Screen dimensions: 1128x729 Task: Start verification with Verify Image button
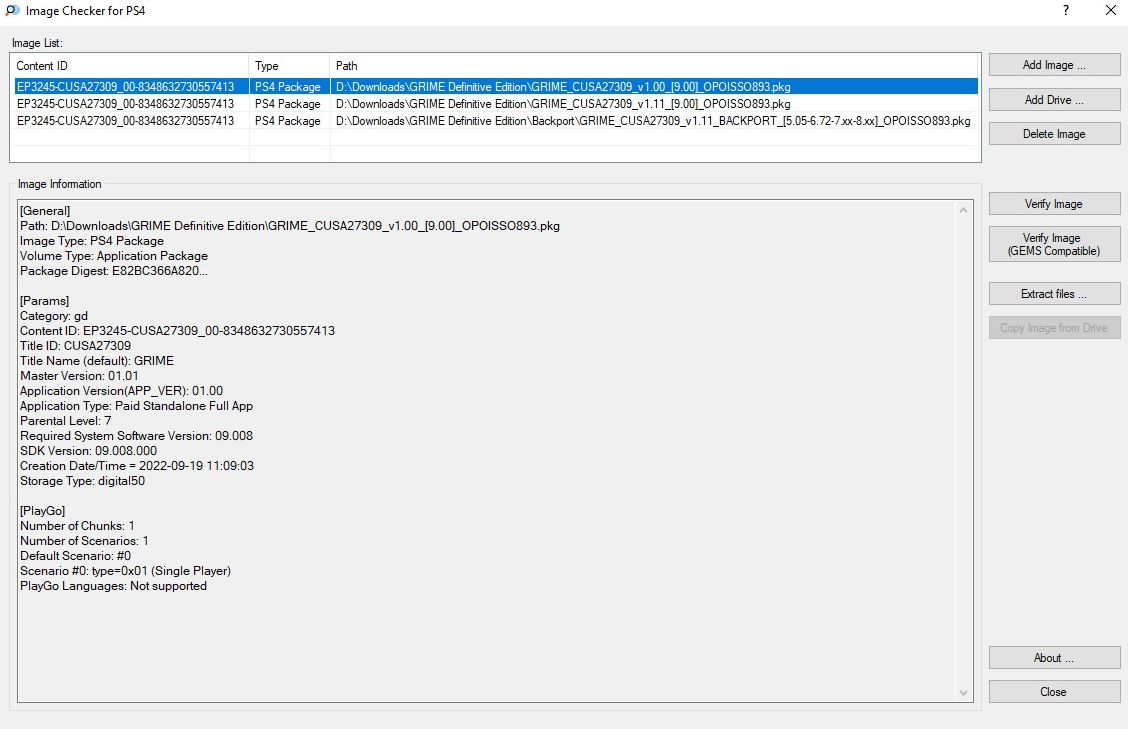tap(1054, 204)
